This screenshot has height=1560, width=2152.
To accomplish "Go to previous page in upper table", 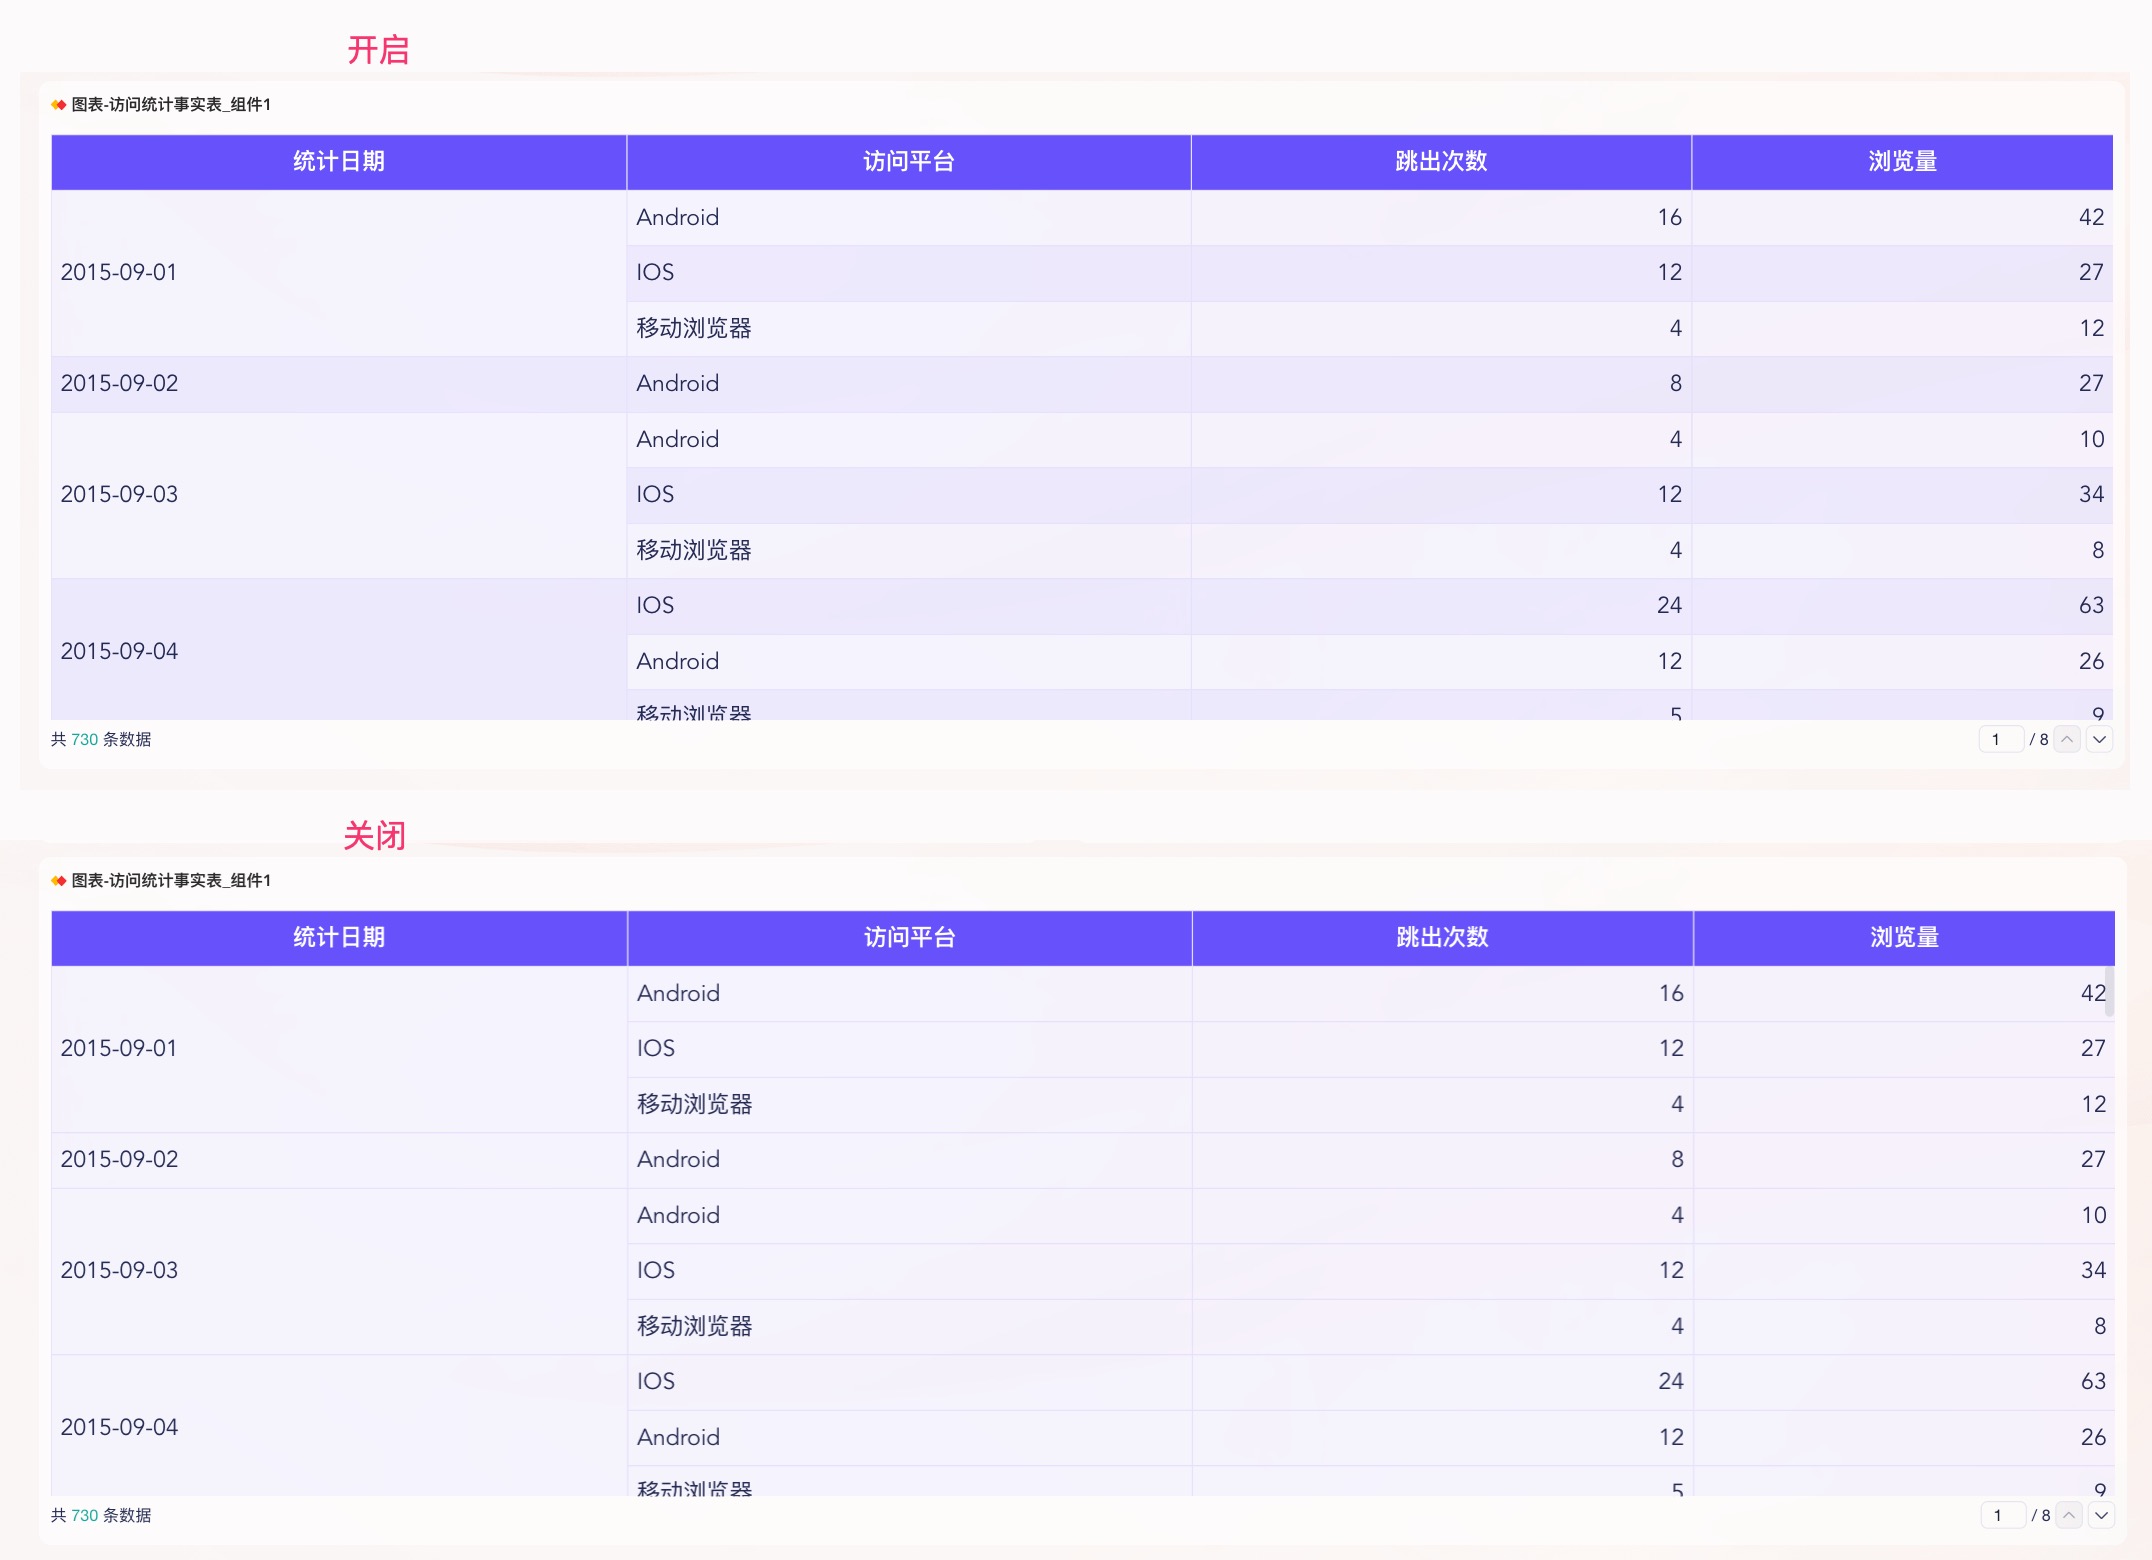I will point(2067,739).
